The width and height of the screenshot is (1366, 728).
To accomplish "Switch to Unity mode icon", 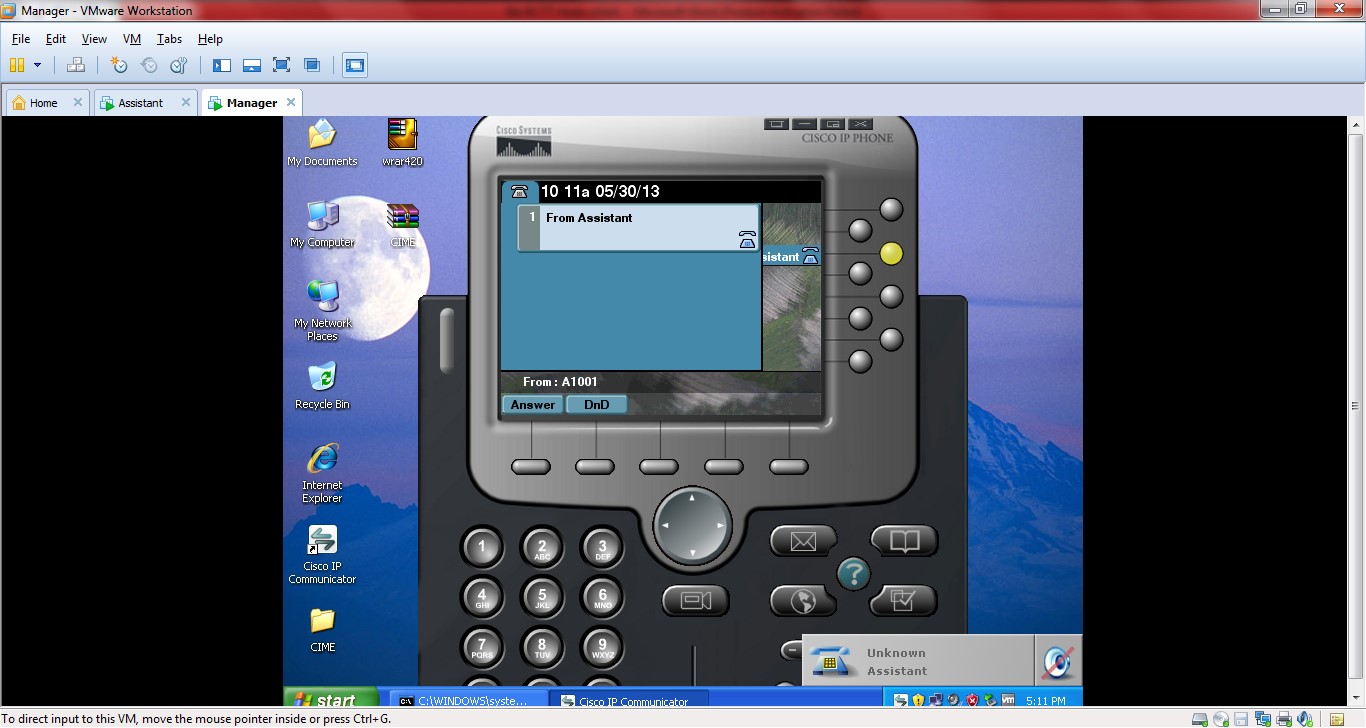I will [x=312, y=65].
